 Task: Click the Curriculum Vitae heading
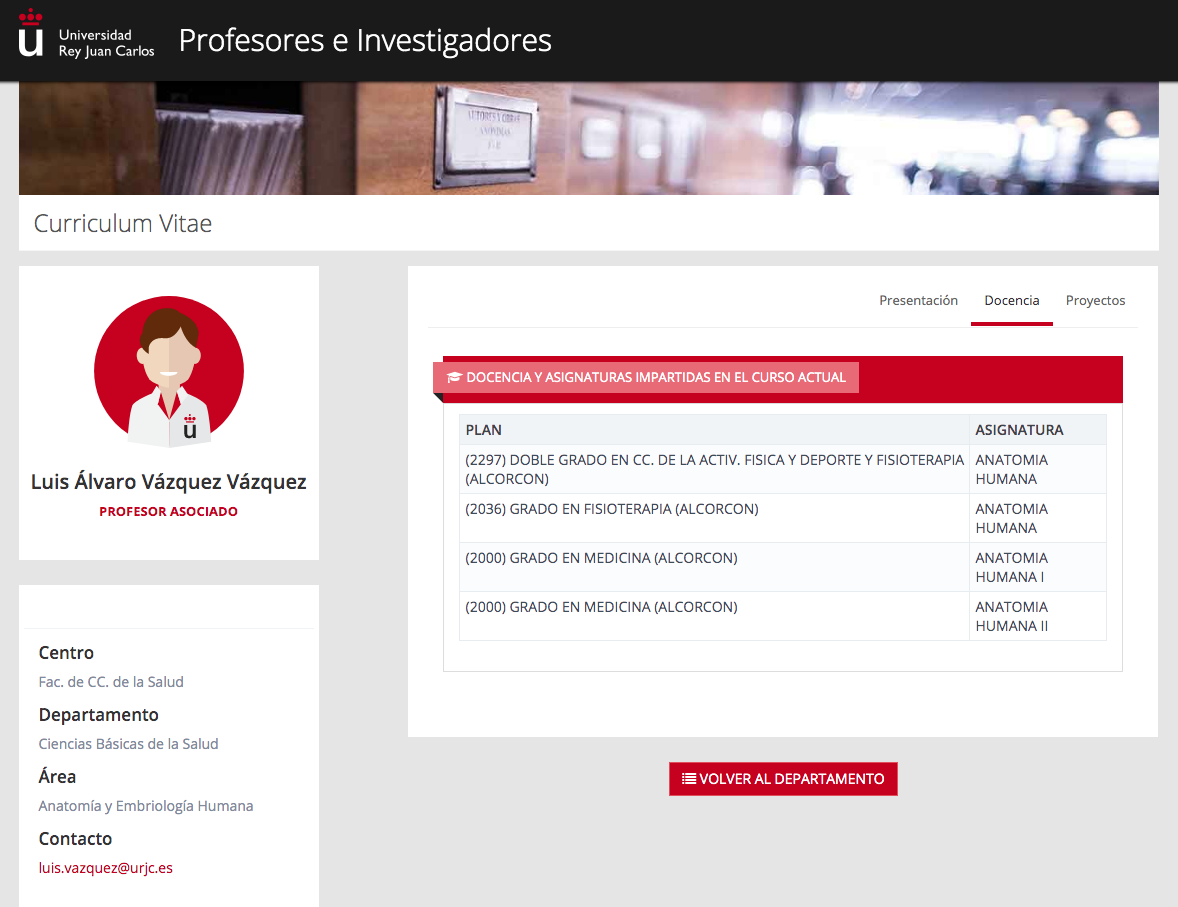click(x=123, y=223)
